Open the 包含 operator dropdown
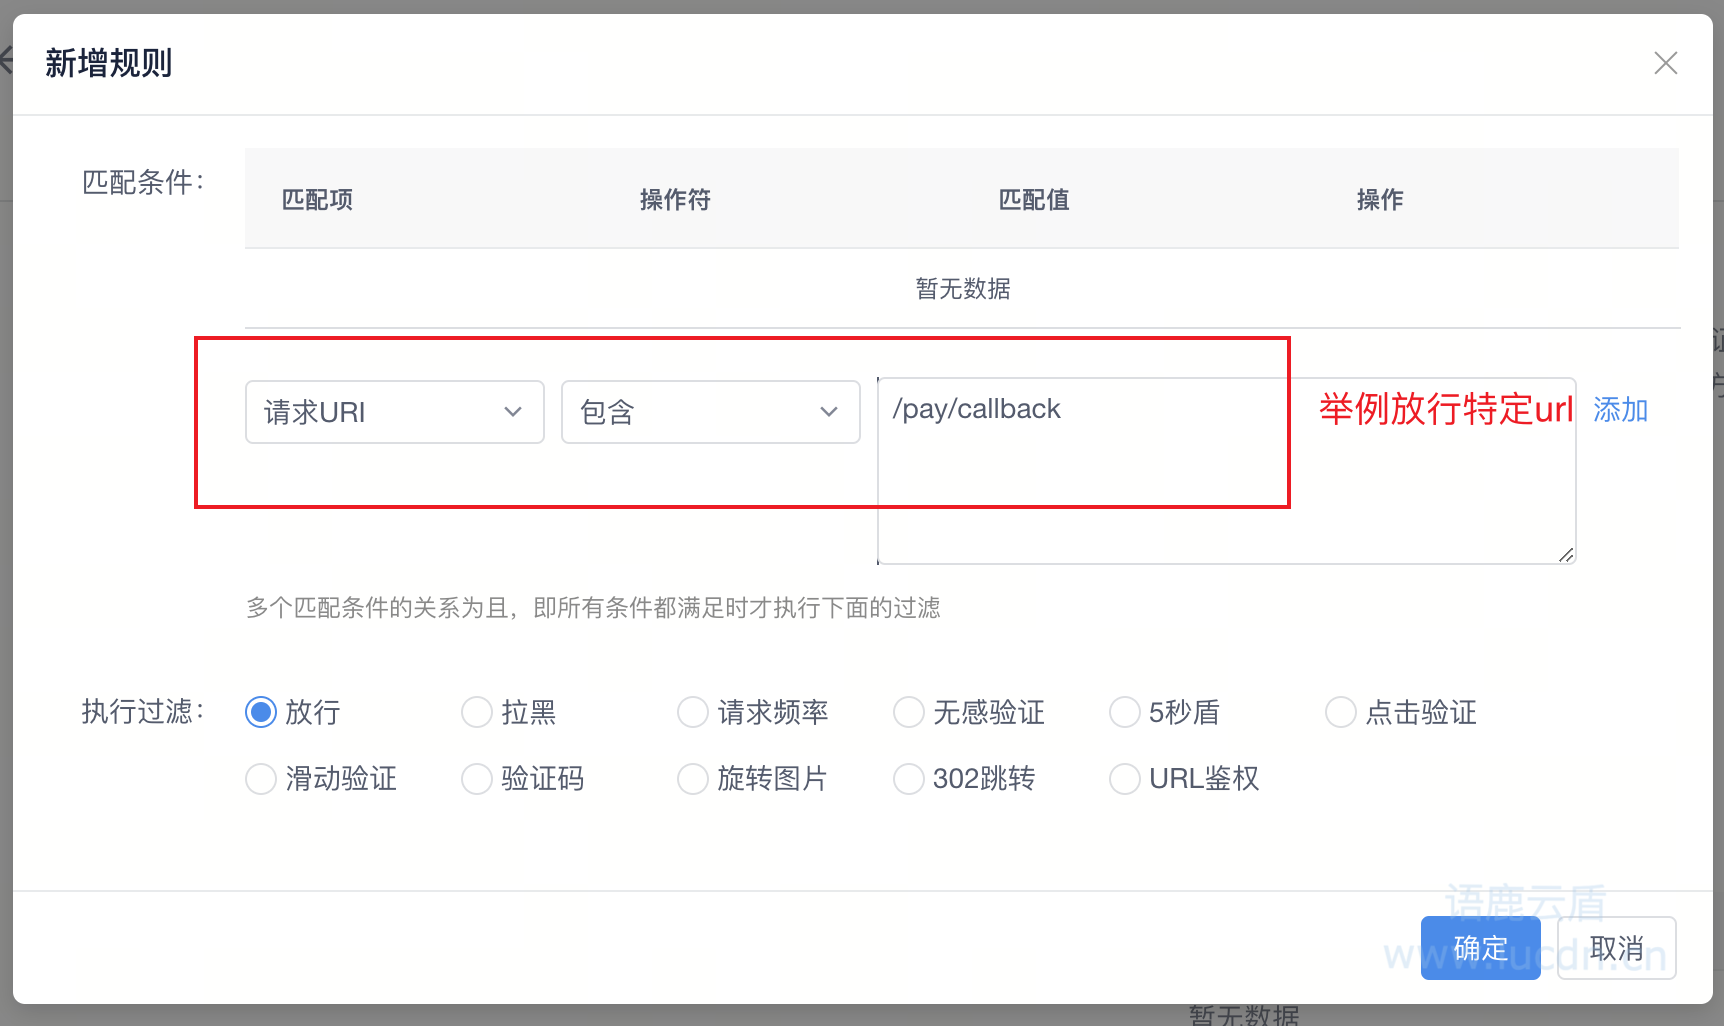This screenshot has height=1026, width=1724. click(x=710, y=412)
